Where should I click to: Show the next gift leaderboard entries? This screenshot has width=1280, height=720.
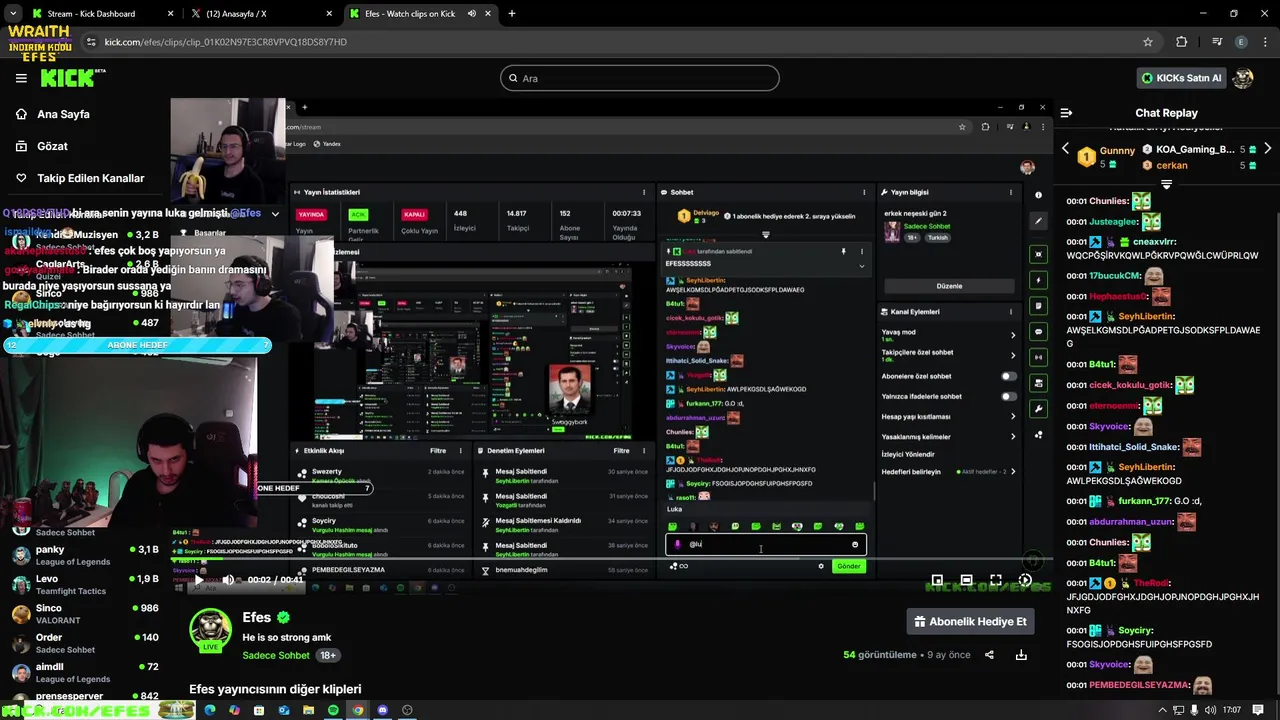(1267, 149)
